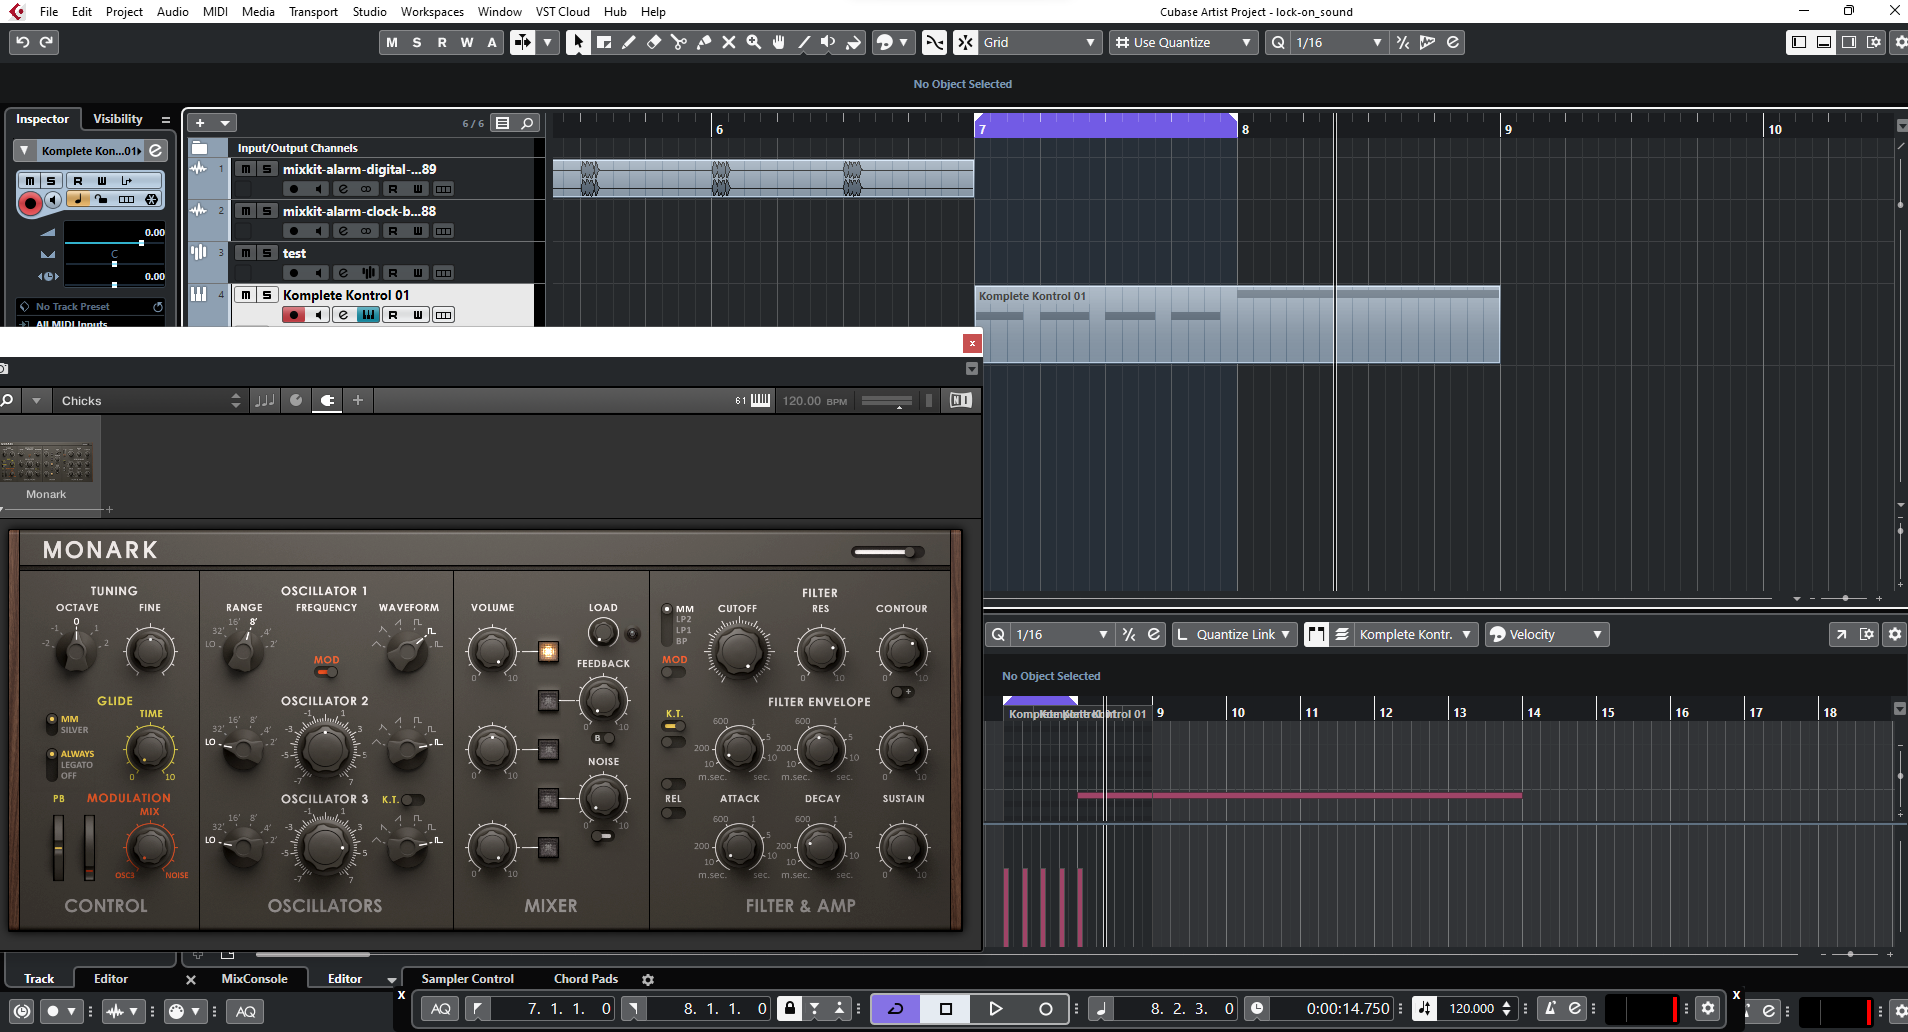Open the Chord Pads tab

[586, 979]
